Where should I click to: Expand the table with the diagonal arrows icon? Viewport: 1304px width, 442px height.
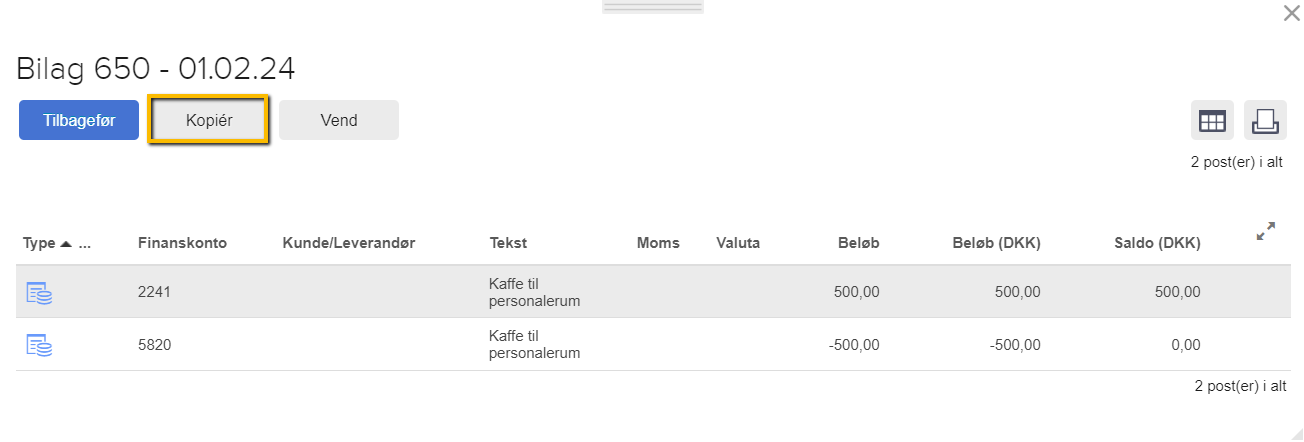point(1265,232)
